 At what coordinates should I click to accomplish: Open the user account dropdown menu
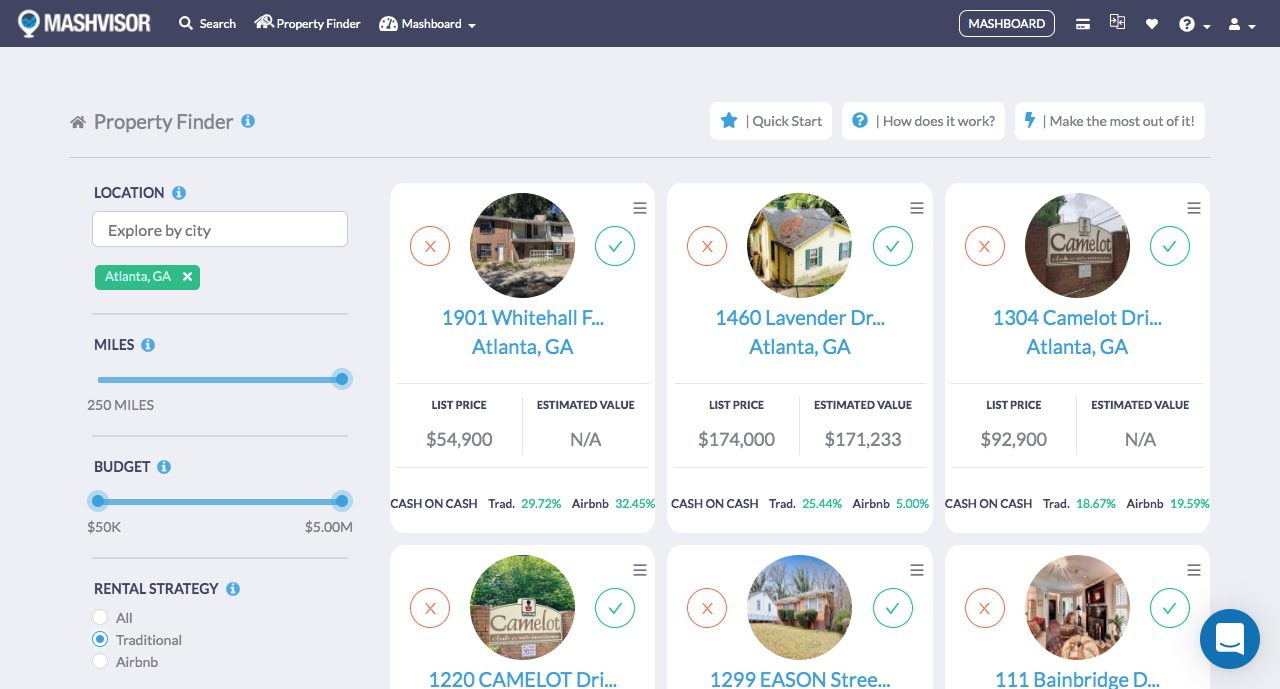coord(1238,23)
